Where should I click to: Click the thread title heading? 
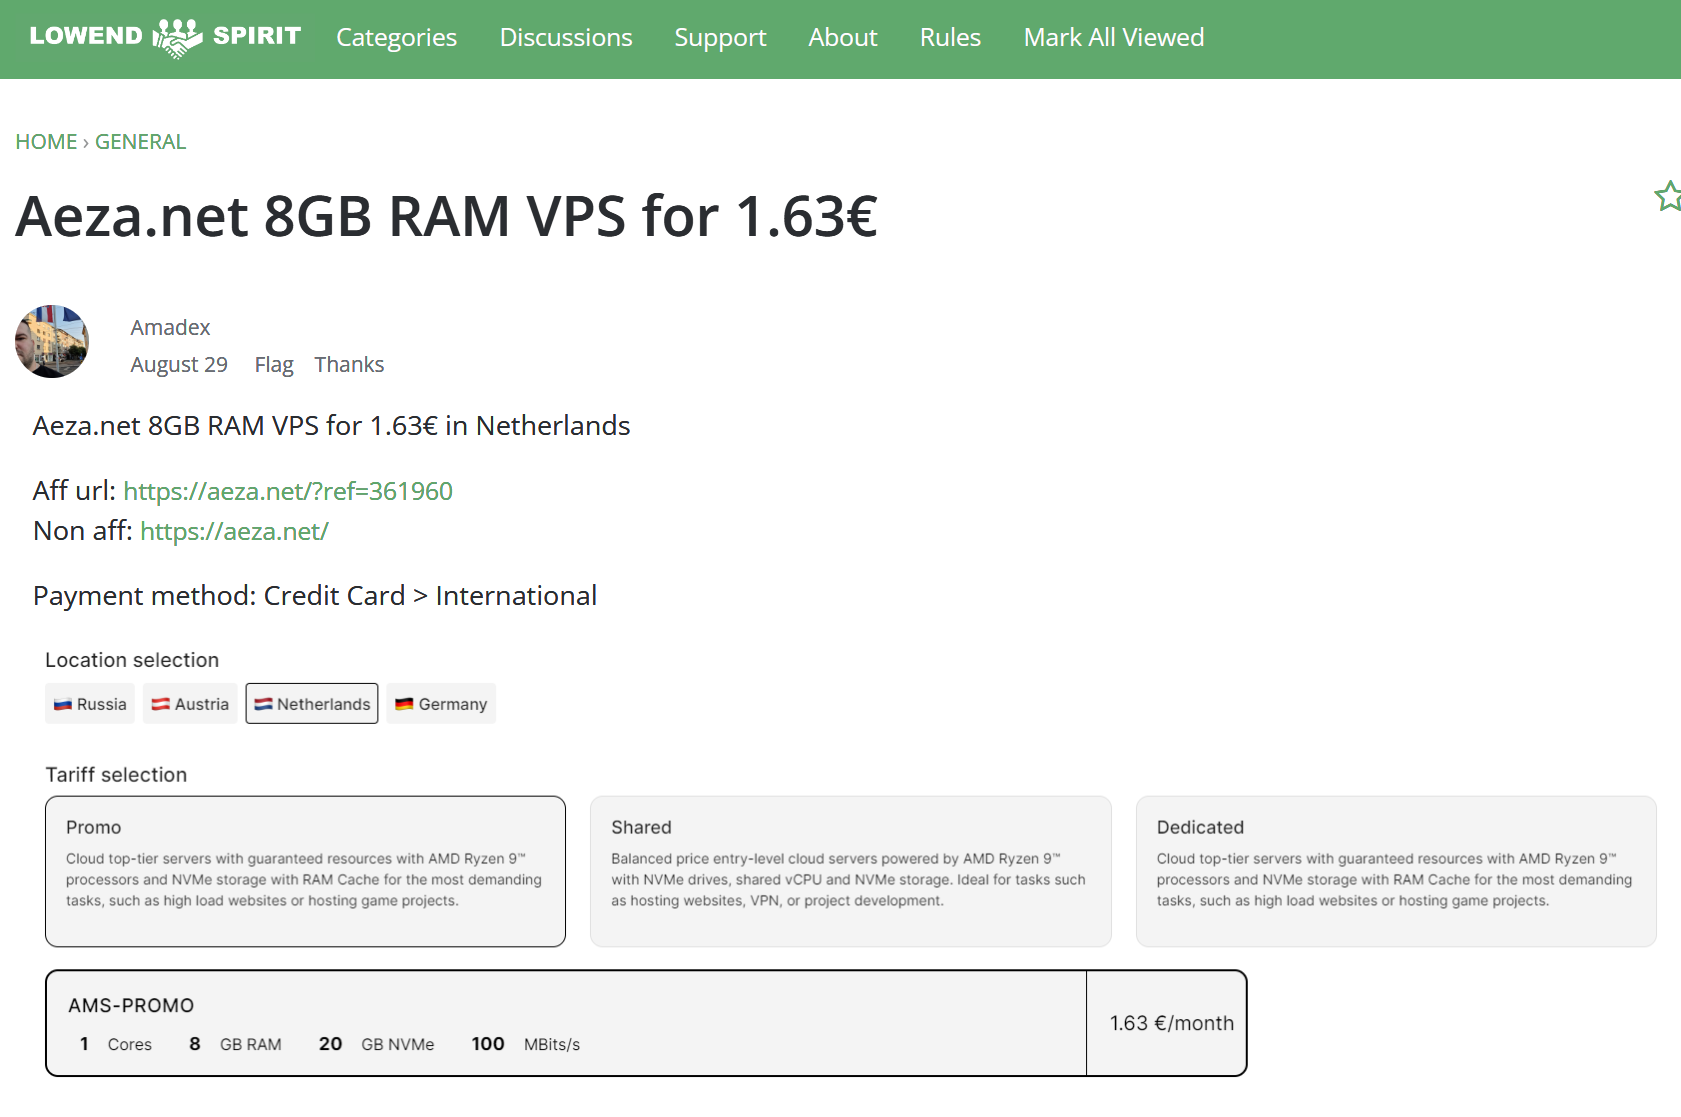pos(446,216)
